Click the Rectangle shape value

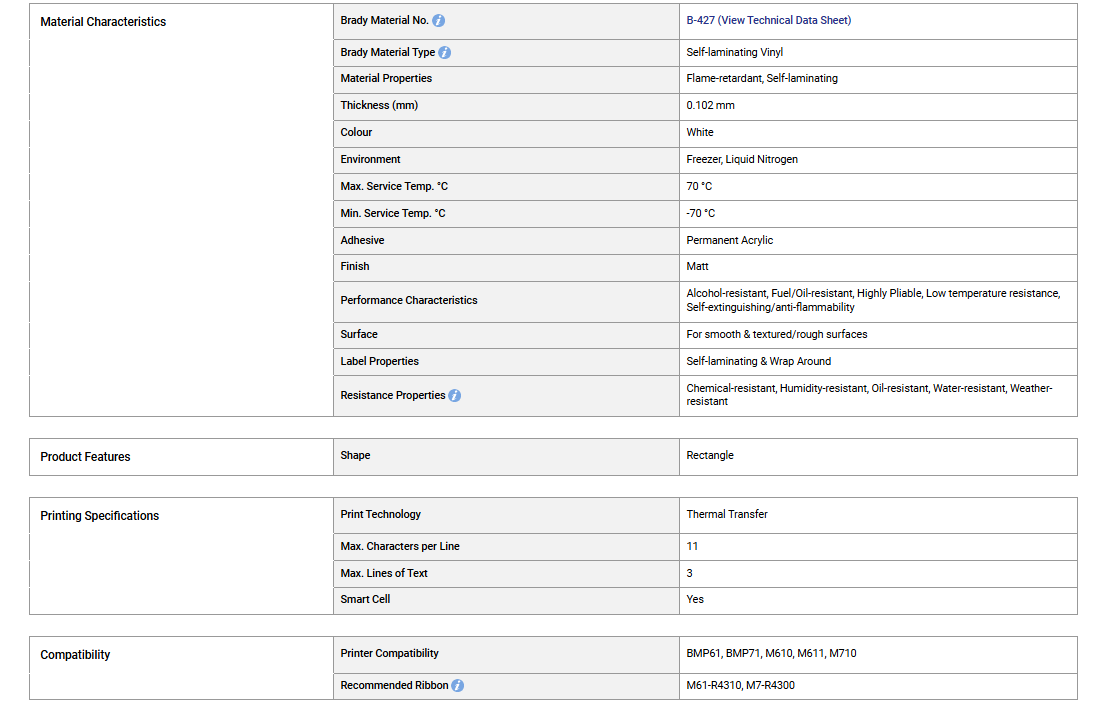pyautogui.click(x=710, y=456)
